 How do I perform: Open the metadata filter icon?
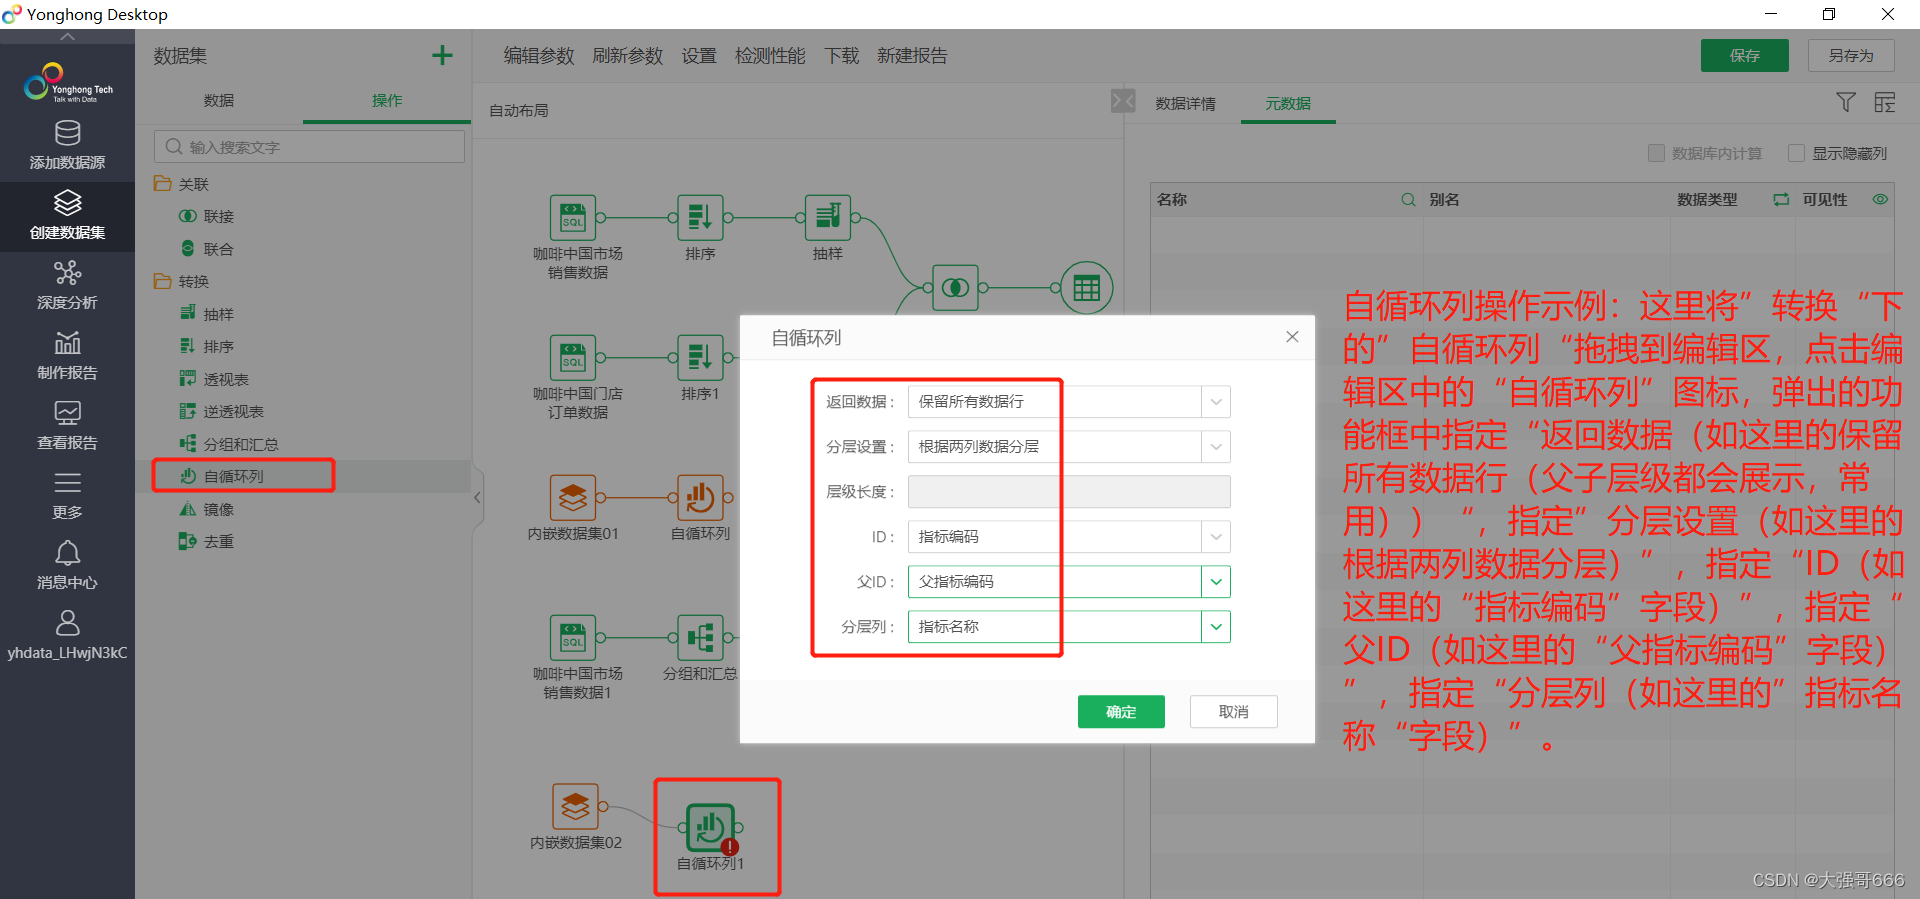pyautogui.click(x=1846, y=102)
